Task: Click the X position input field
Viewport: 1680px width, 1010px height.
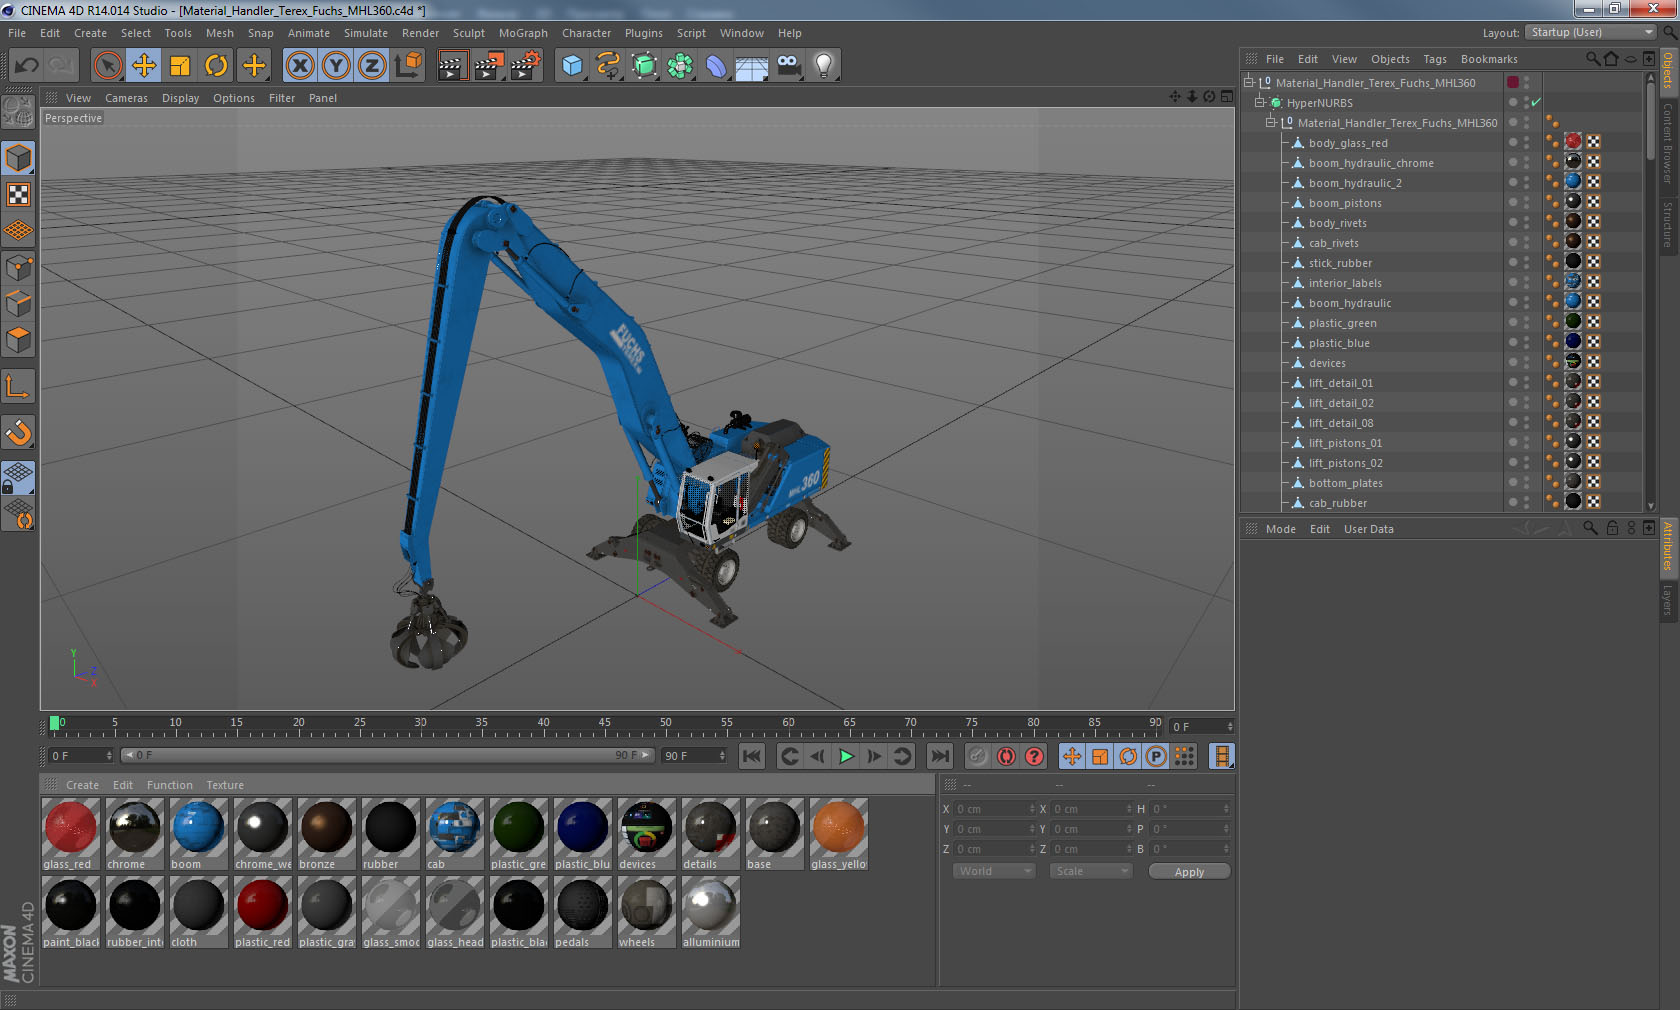Action: point(996,809)
